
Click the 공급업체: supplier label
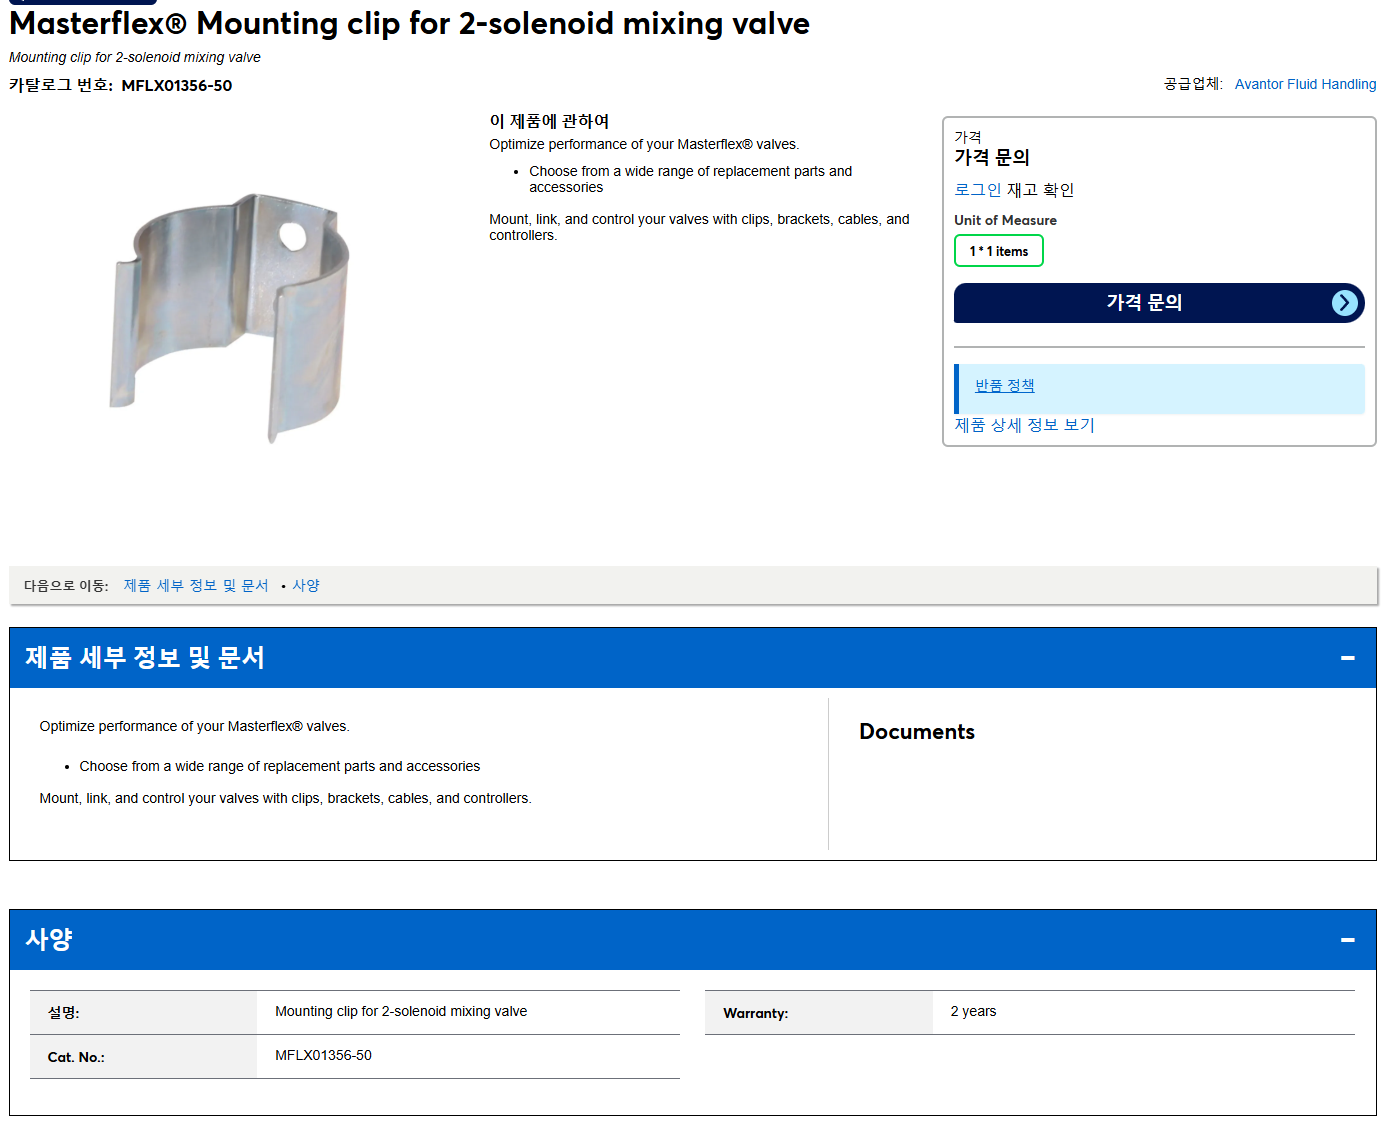(1193, 84)
